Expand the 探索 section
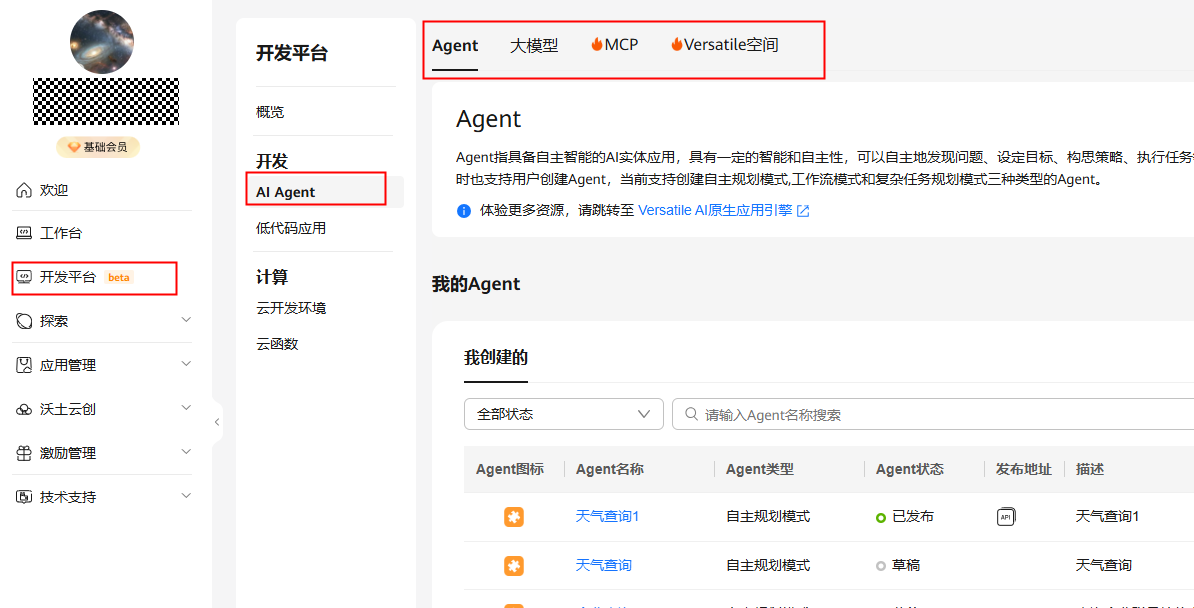Viewport: 1194px width, 608px height. point(185,320)
